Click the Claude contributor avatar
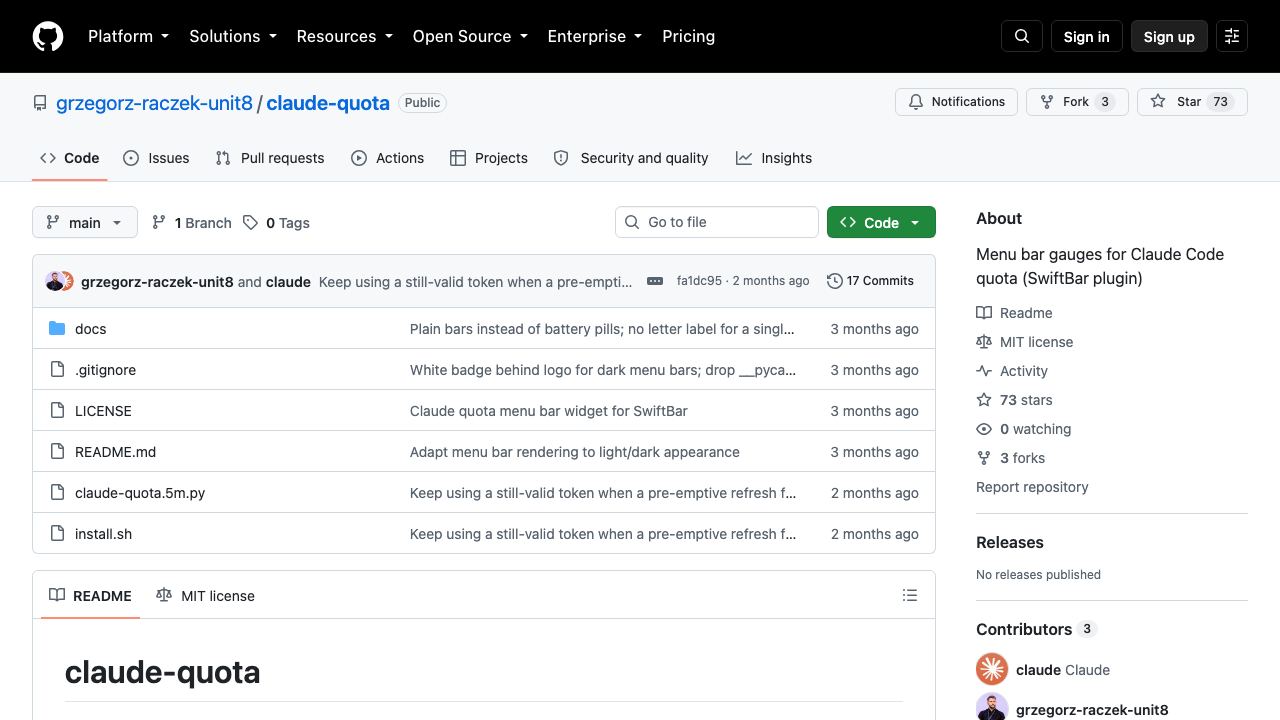The image size is (1280, 720). coord(992,669)
